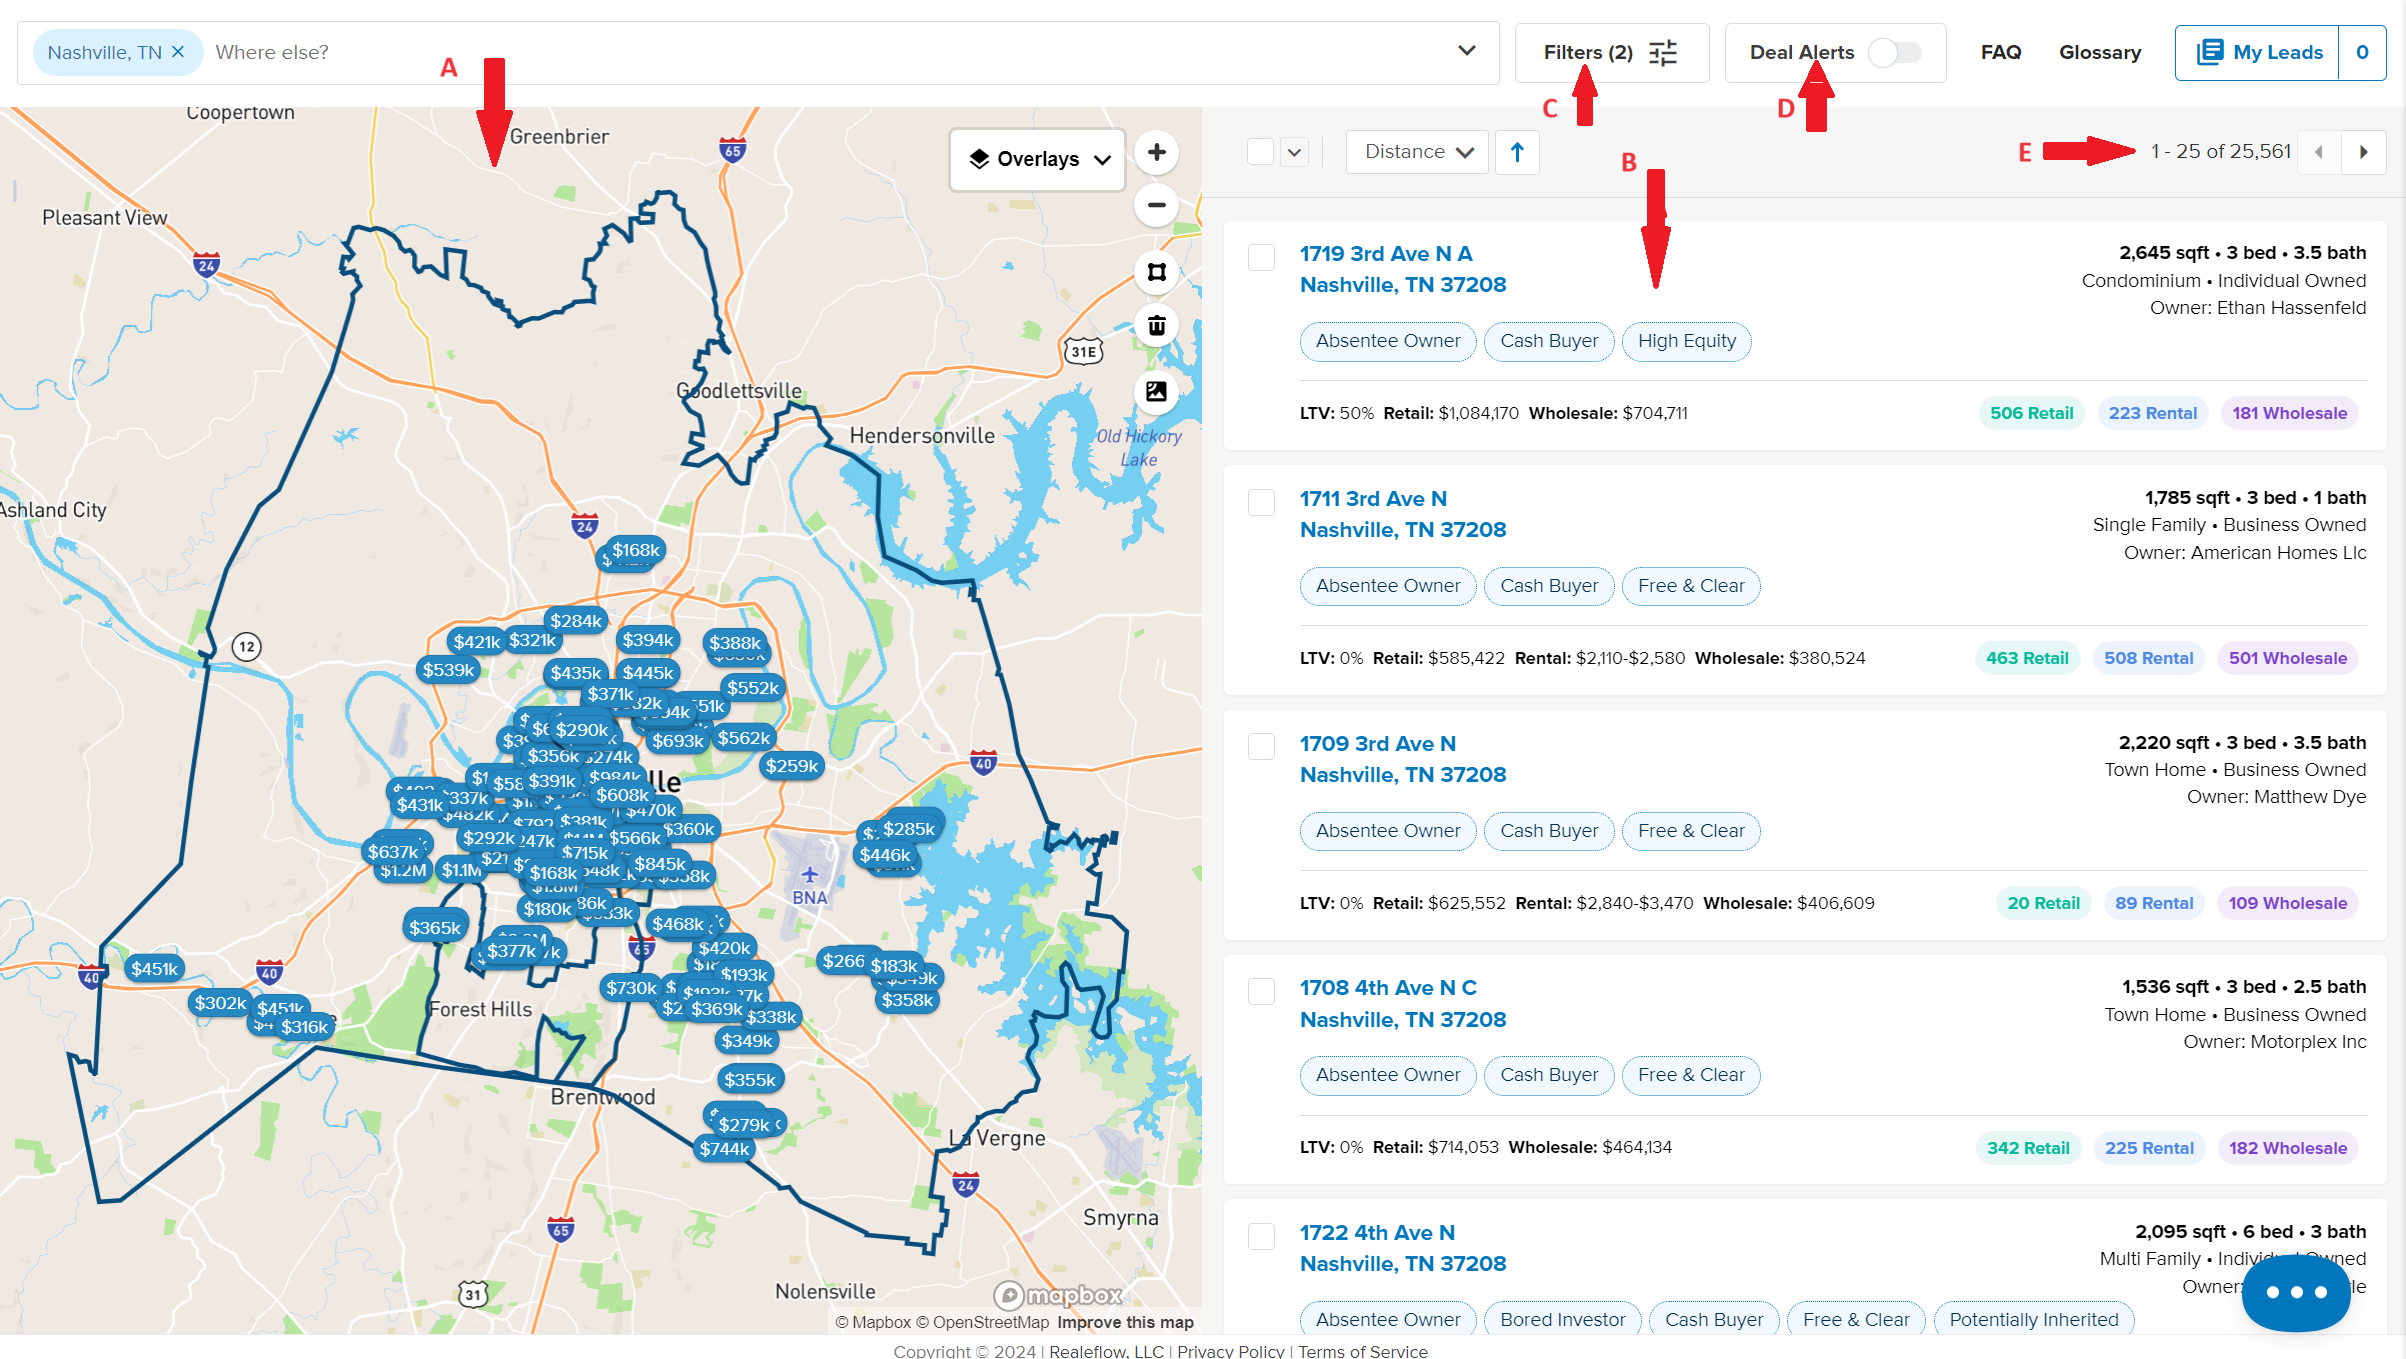Select the $552k map price marker
This screenshot has height=1359, width=2406.
coord(752,688)
